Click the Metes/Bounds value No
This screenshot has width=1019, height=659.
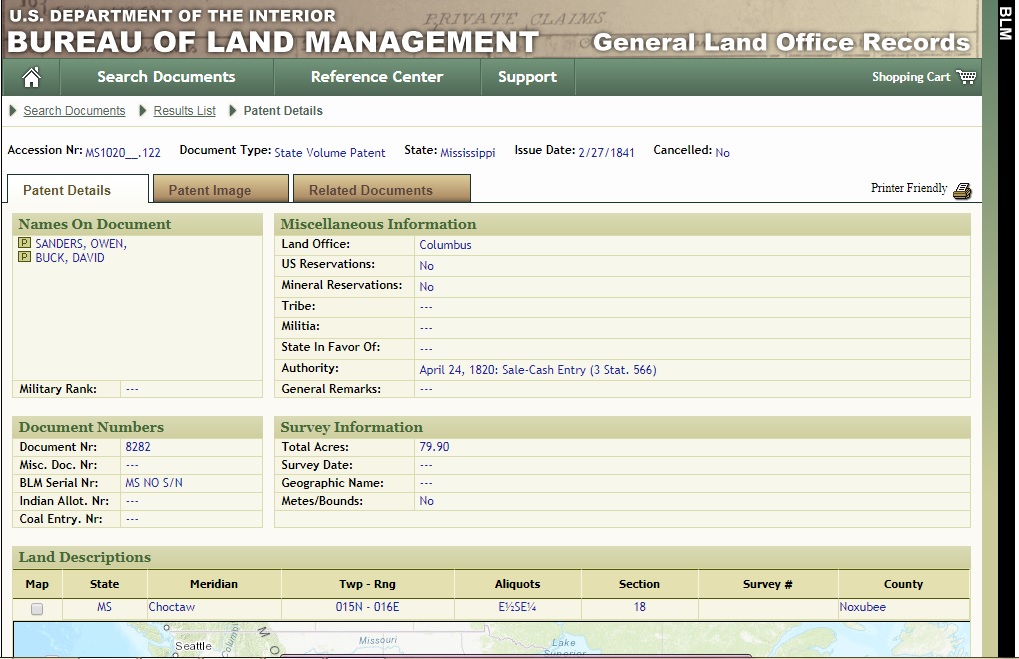click(426, 501)
